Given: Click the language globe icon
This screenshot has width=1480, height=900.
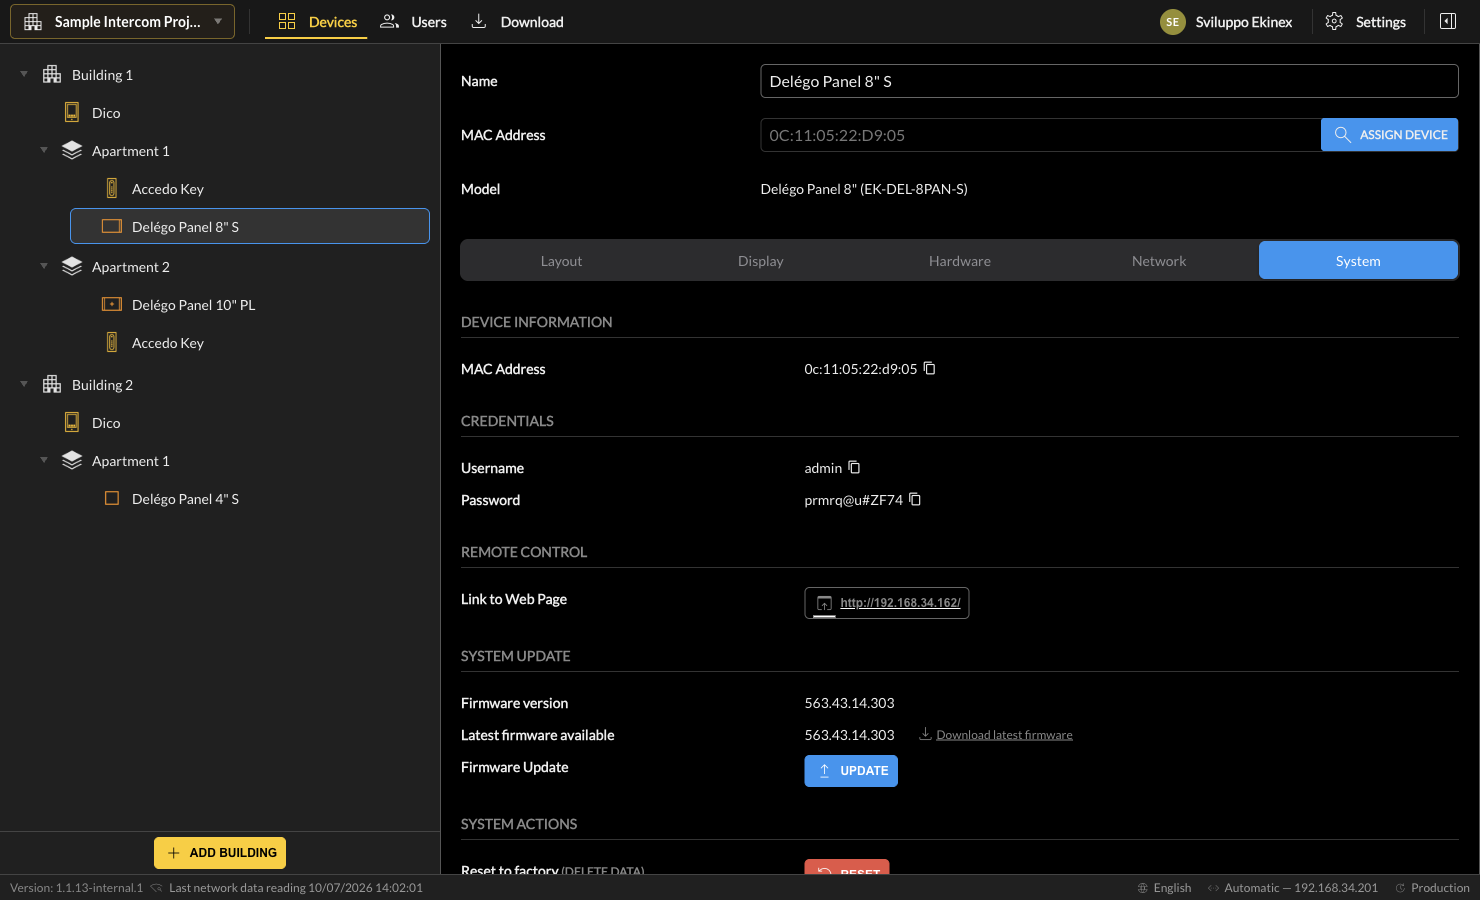Looking at the screenshot, I should pyautogui.click(x=1143, y=888).
